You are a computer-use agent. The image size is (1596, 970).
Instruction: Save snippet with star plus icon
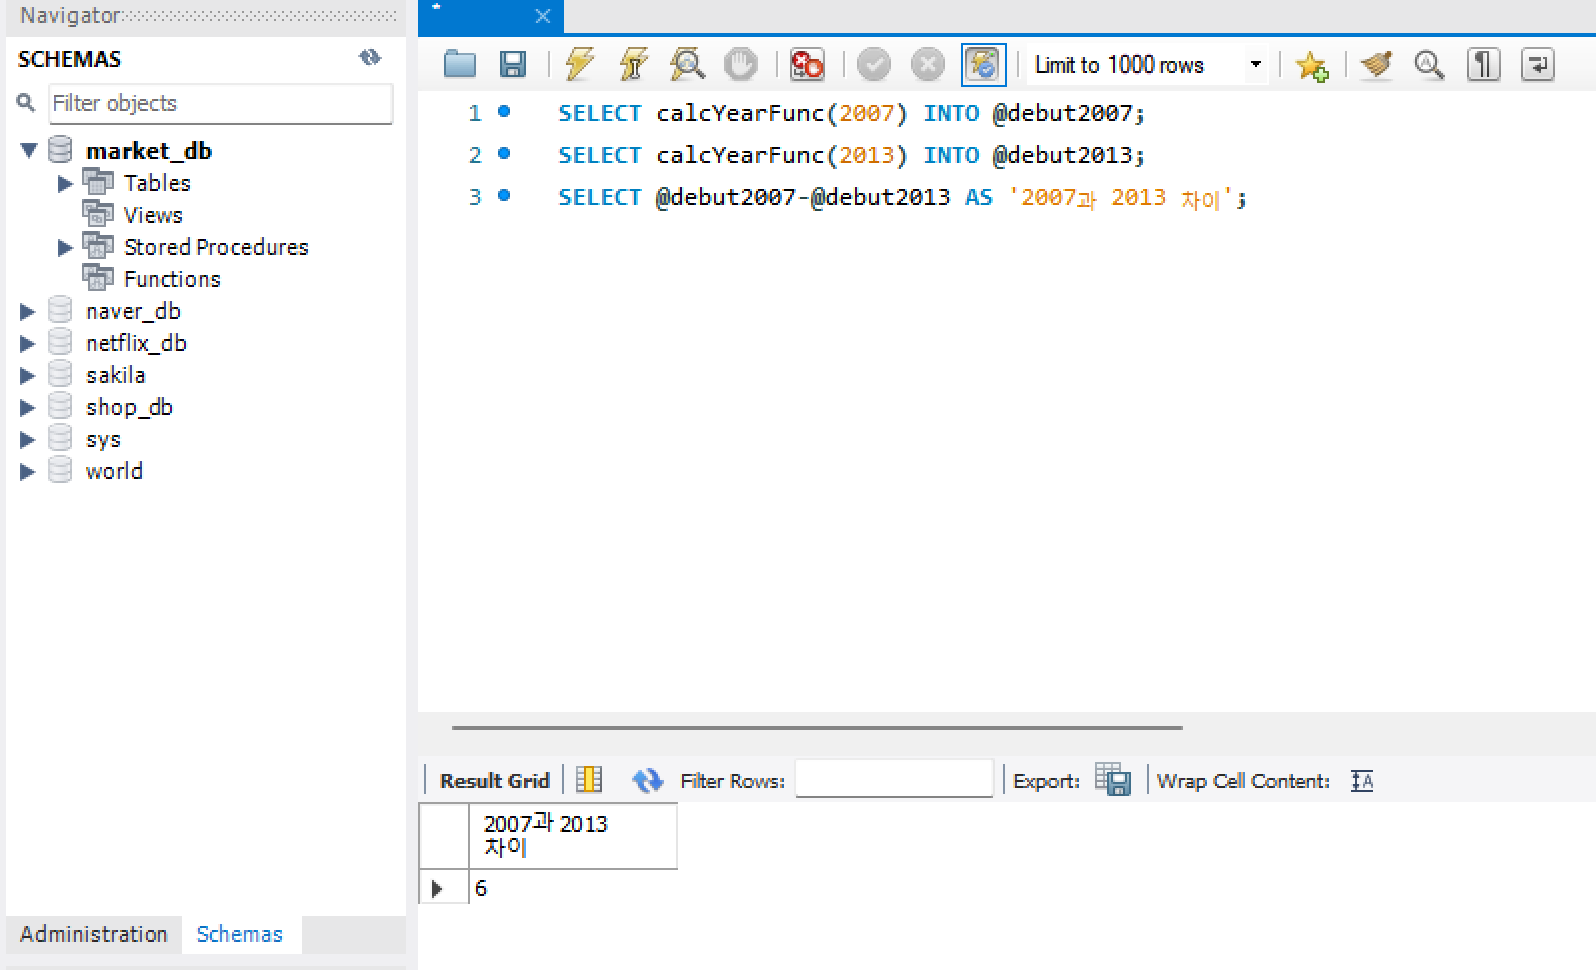click(x=1311, y=66)
